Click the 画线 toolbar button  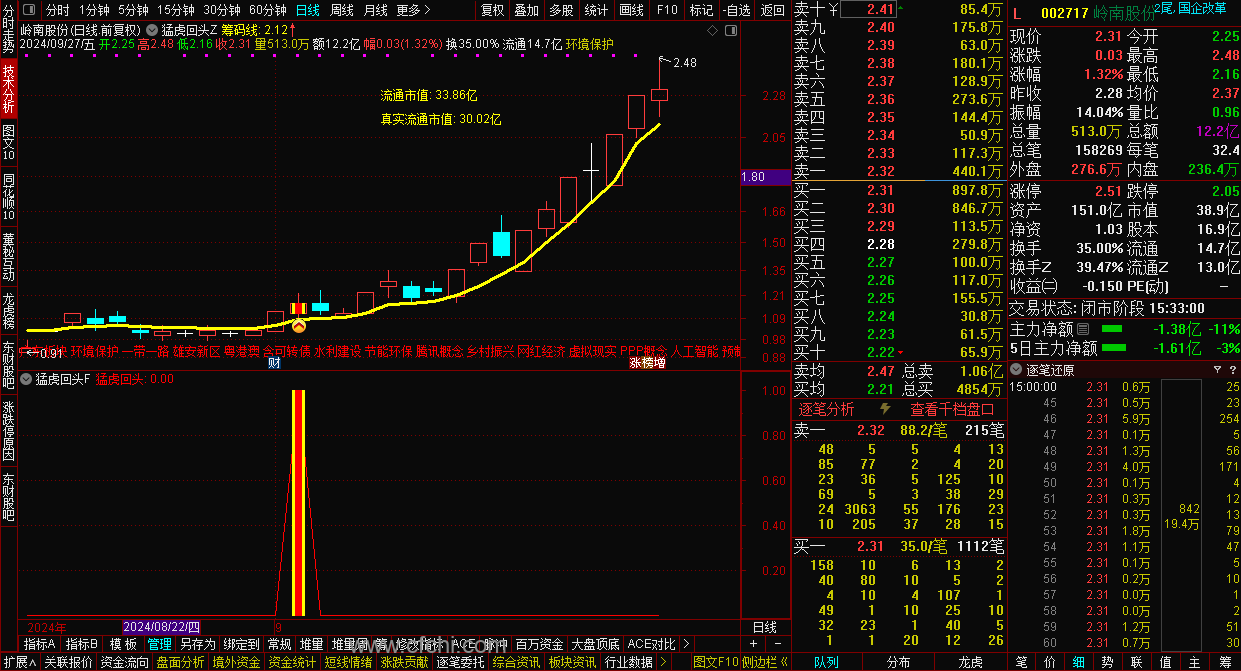(632, 10)
